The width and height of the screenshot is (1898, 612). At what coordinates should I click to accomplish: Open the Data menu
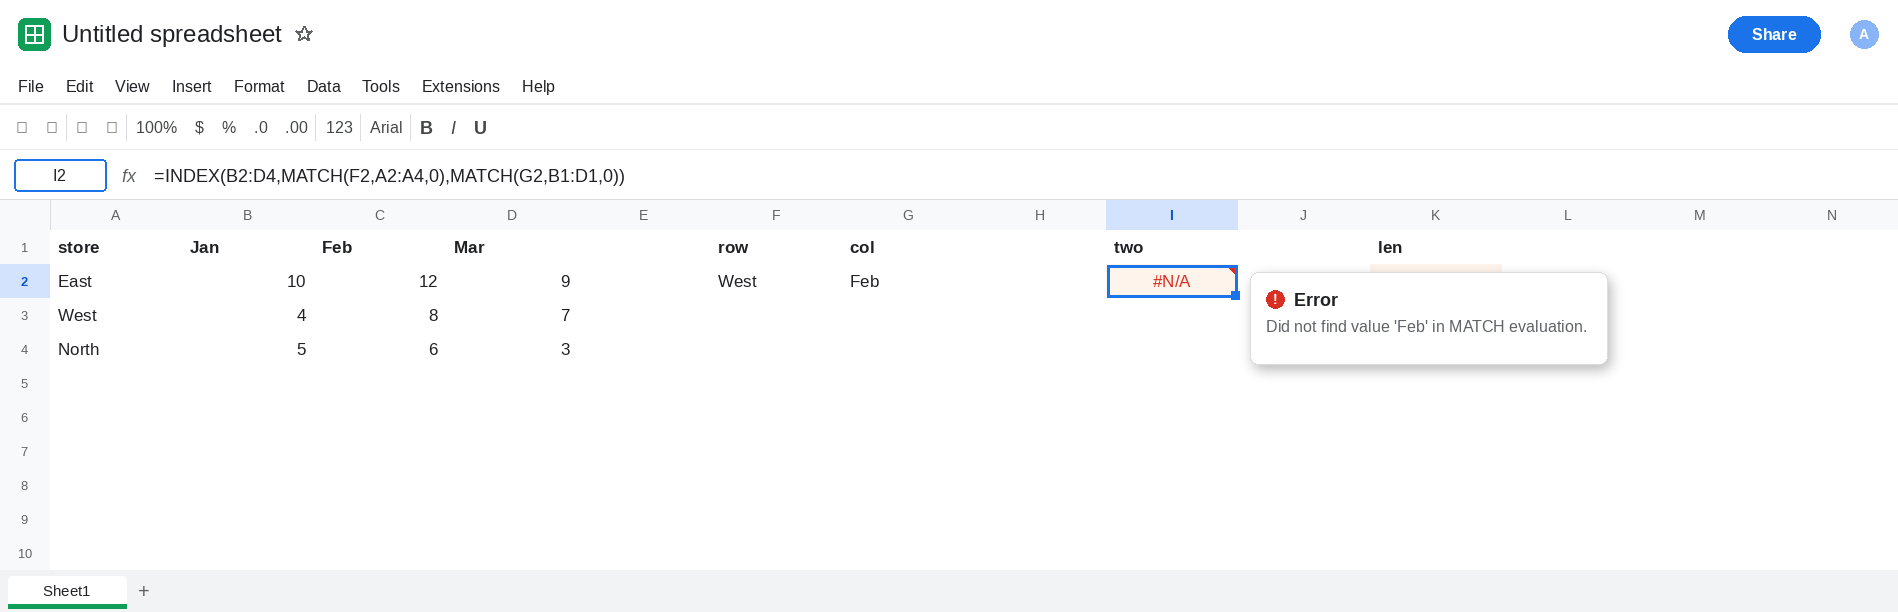(x=323, y=86)
